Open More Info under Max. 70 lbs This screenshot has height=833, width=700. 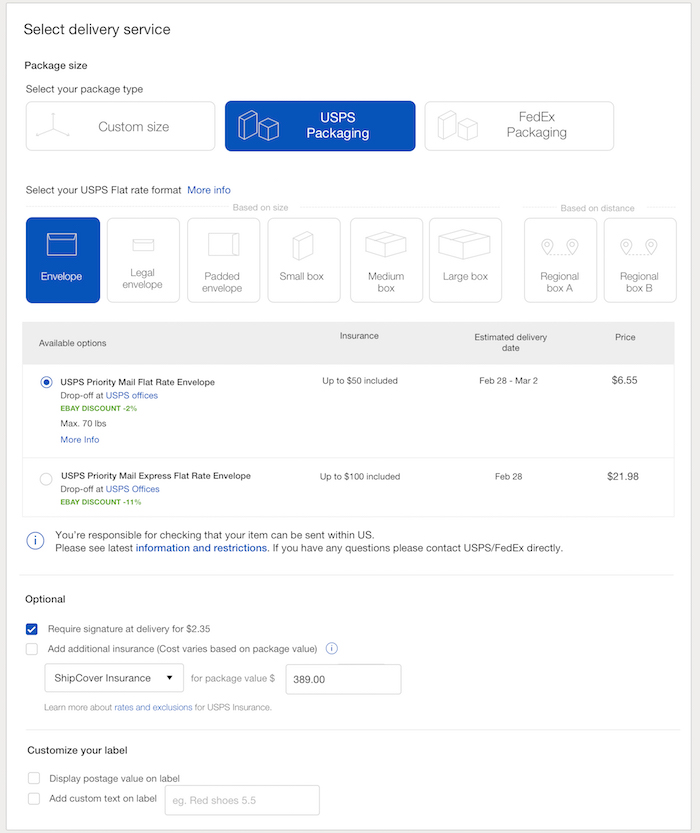80,440
